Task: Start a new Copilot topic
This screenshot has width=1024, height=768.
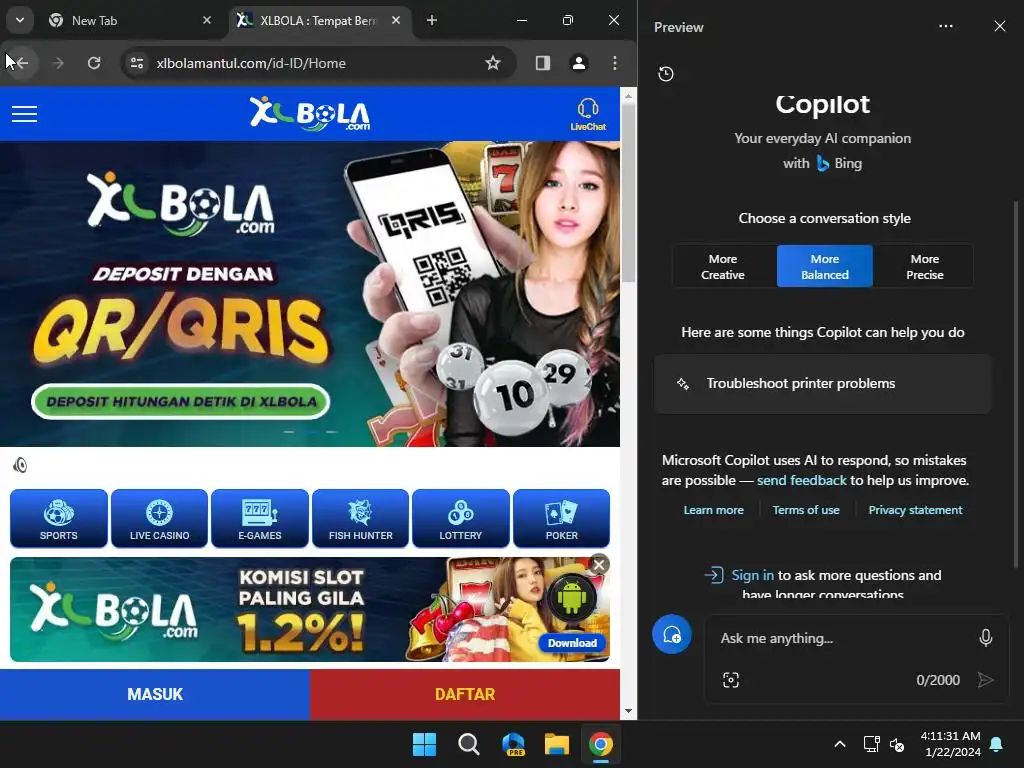Action: 672,634
